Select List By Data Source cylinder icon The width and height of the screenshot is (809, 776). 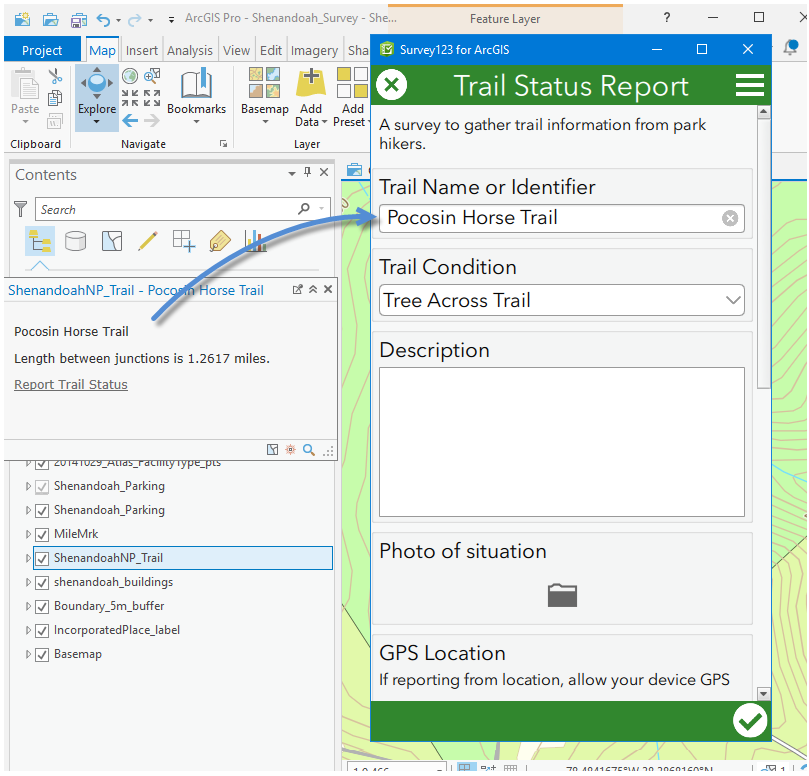[75, 241]
